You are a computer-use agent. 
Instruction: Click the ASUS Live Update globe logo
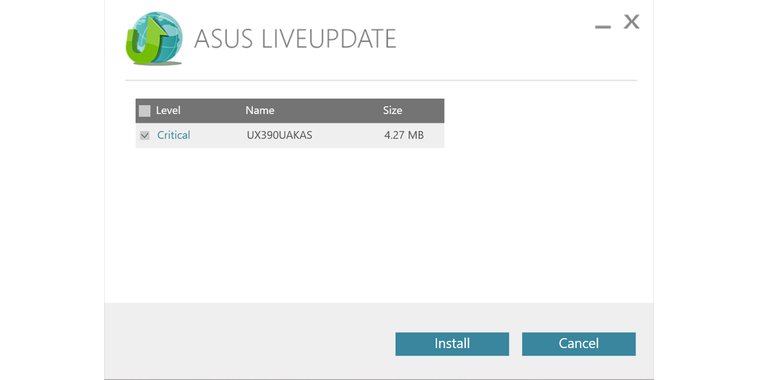coord(154,39)
